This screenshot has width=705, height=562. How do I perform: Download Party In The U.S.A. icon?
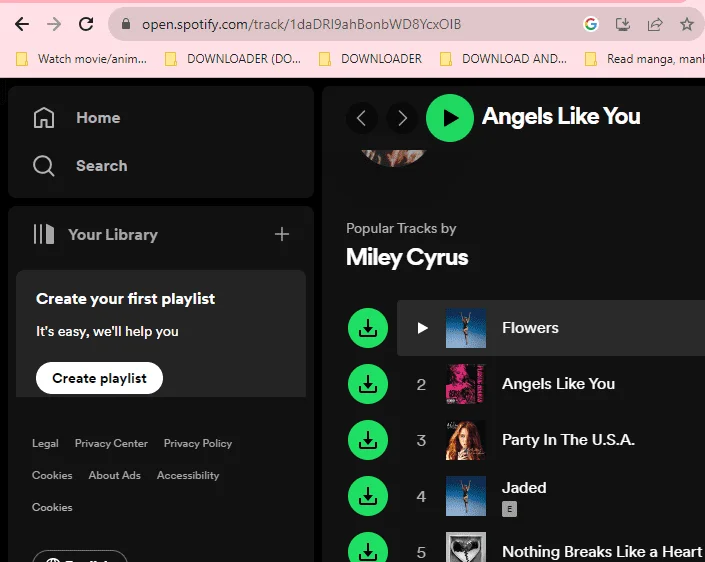point(368,440)
